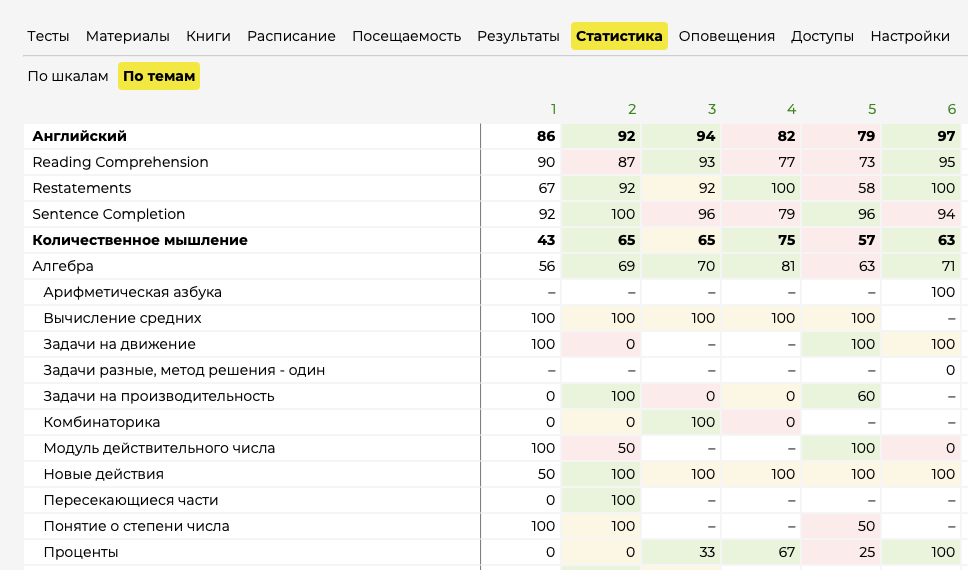
Task: Click the Restatements cell showing 58
Action: pyautogui.click(x=866, y=188)
